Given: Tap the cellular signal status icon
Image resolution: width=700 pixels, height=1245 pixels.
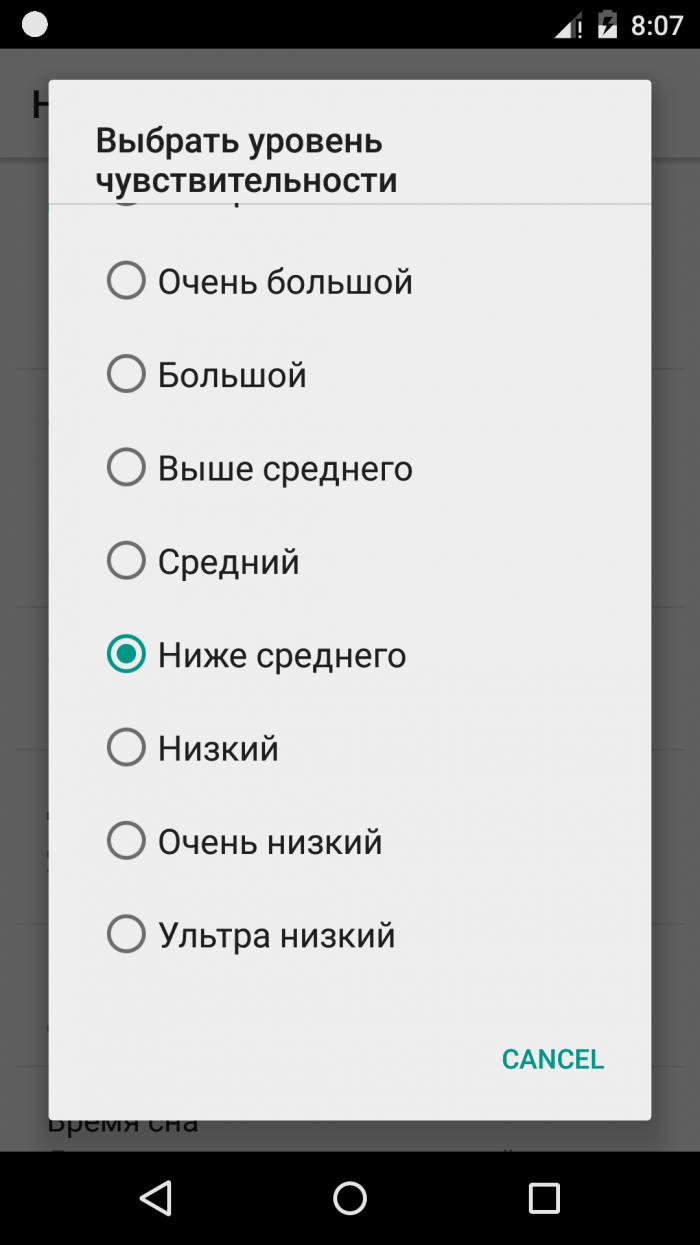Looking at the screenshot, I should pyautogui.click(x=569, y=25).
